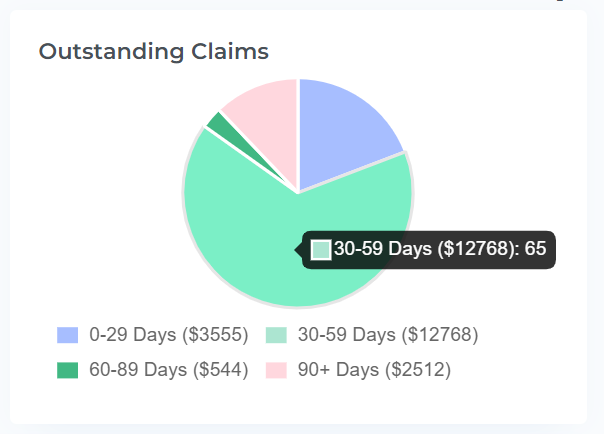Click the blue 0-29 Days pie slice

coord(345,130)
